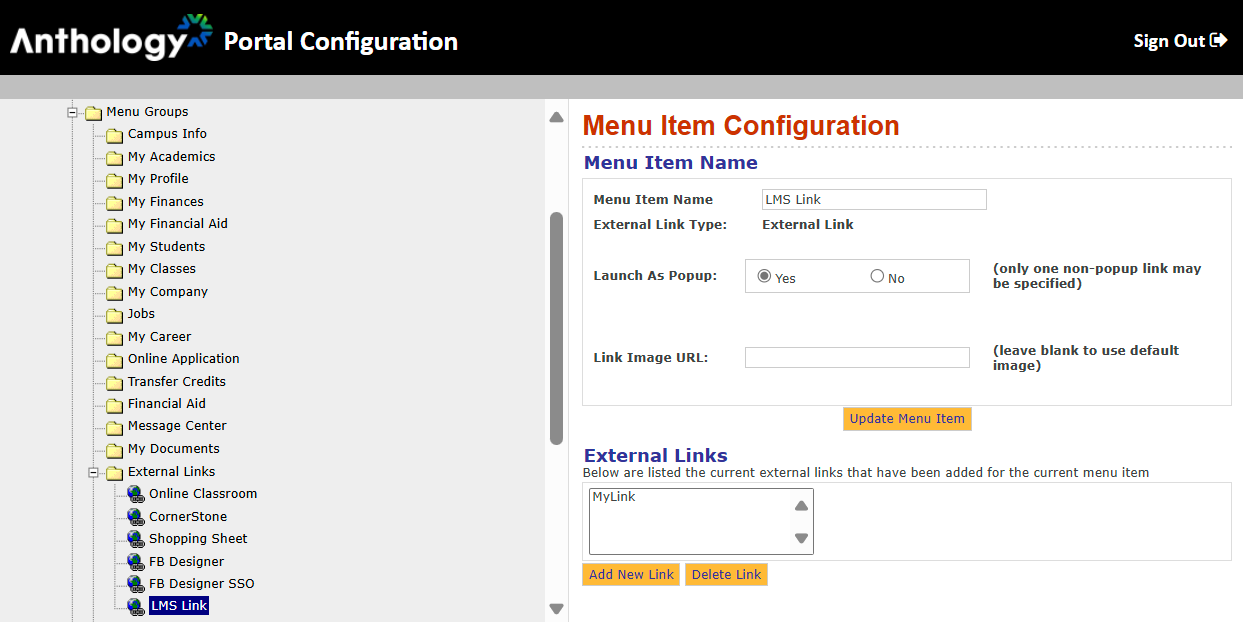Screen dimensions: 1243x622
Task: Collapse the External Links folder node
Action: [94, 472]
